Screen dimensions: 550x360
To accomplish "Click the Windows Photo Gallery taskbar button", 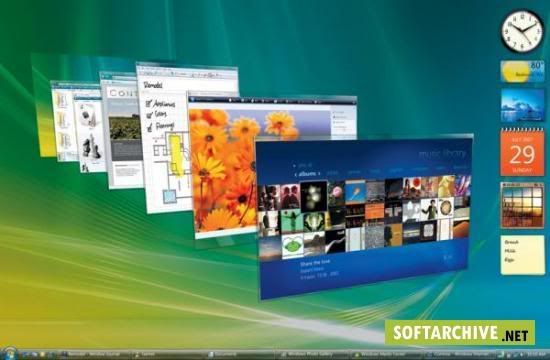I will [315, 354].
